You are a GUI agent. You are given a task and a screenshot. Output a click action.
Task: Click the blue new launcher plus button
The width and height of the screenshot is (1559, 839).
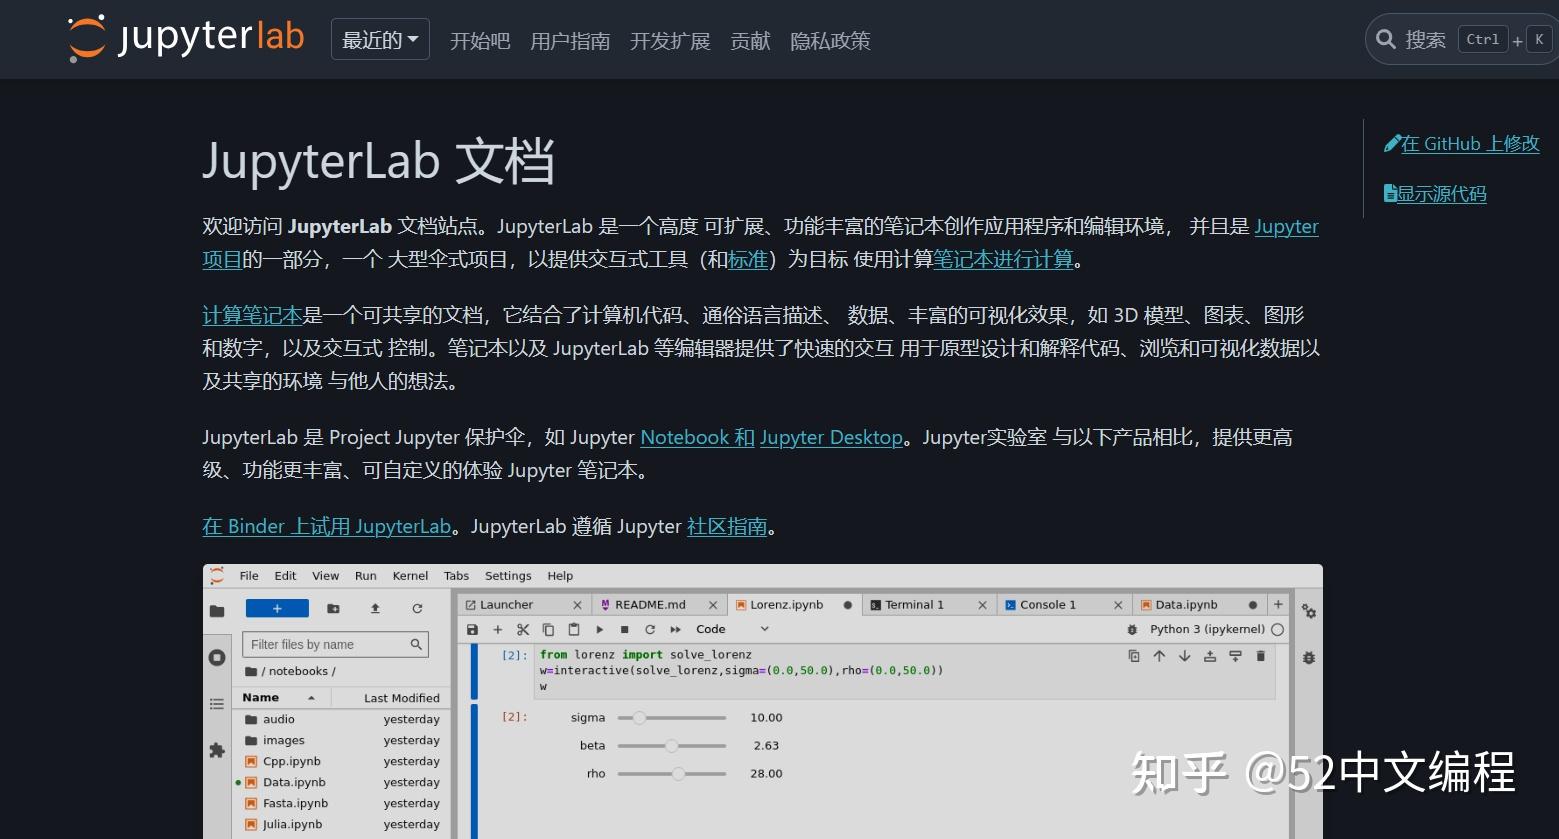tap(277, 608)
